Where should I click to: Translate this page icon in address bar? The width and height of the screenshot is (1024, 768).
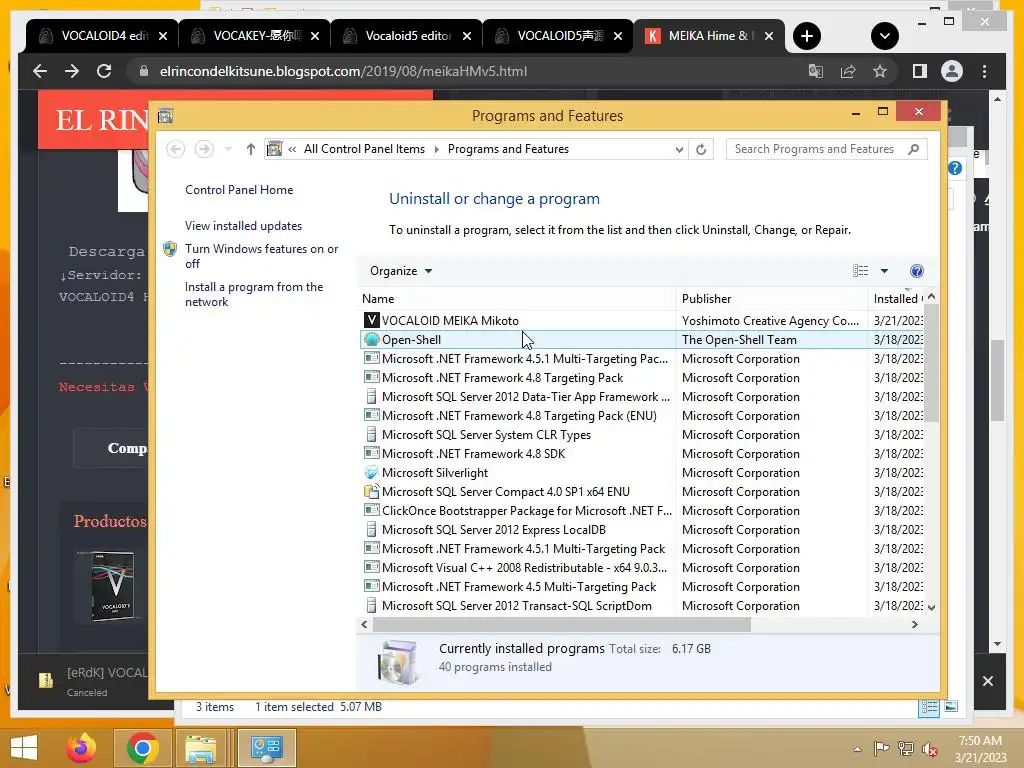(x=816, y=71)
